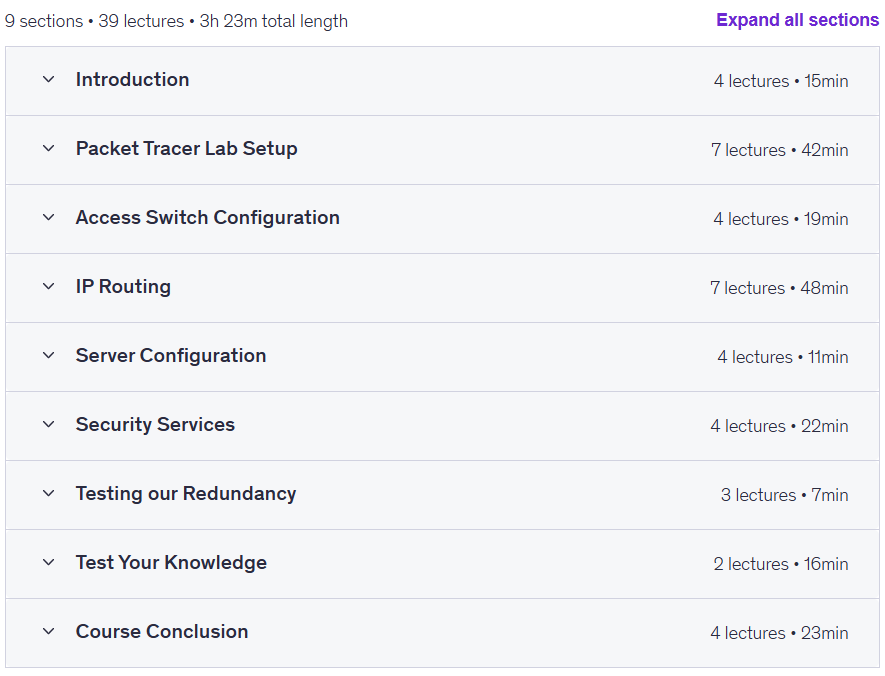Select the Test Your Knowledge heading
Image resolution: width=885 pixels, height=676 pixels.
[171, 563]
